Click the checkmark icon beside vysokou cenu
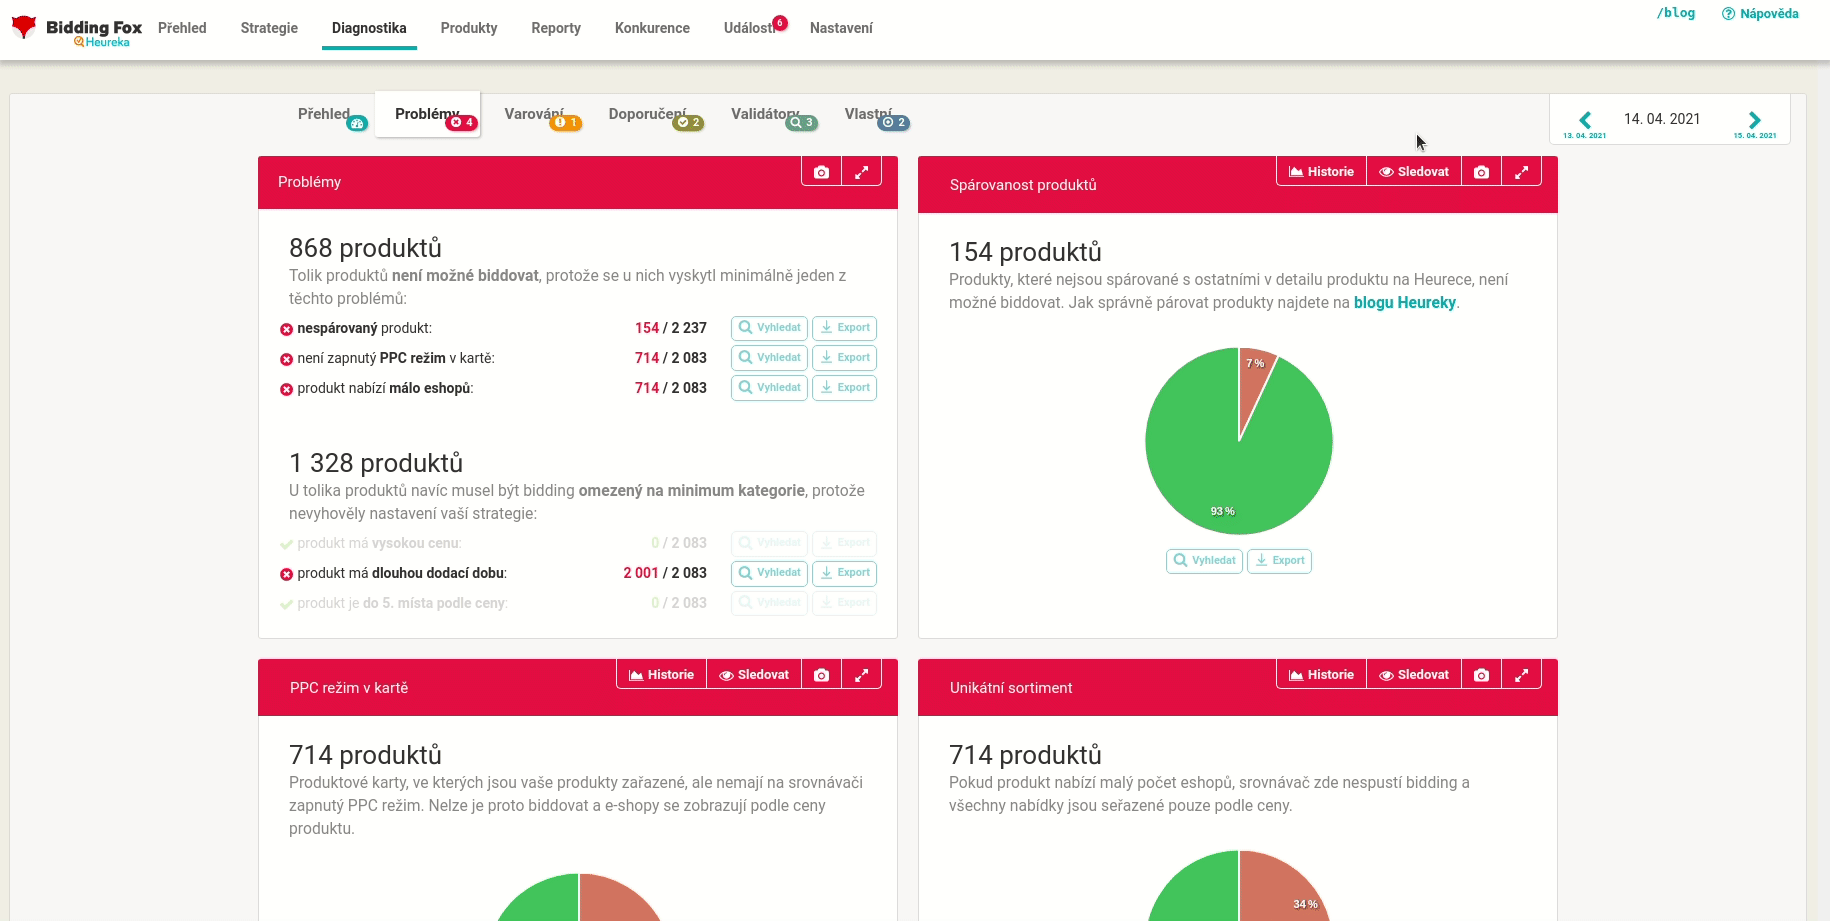 (286, 544)
